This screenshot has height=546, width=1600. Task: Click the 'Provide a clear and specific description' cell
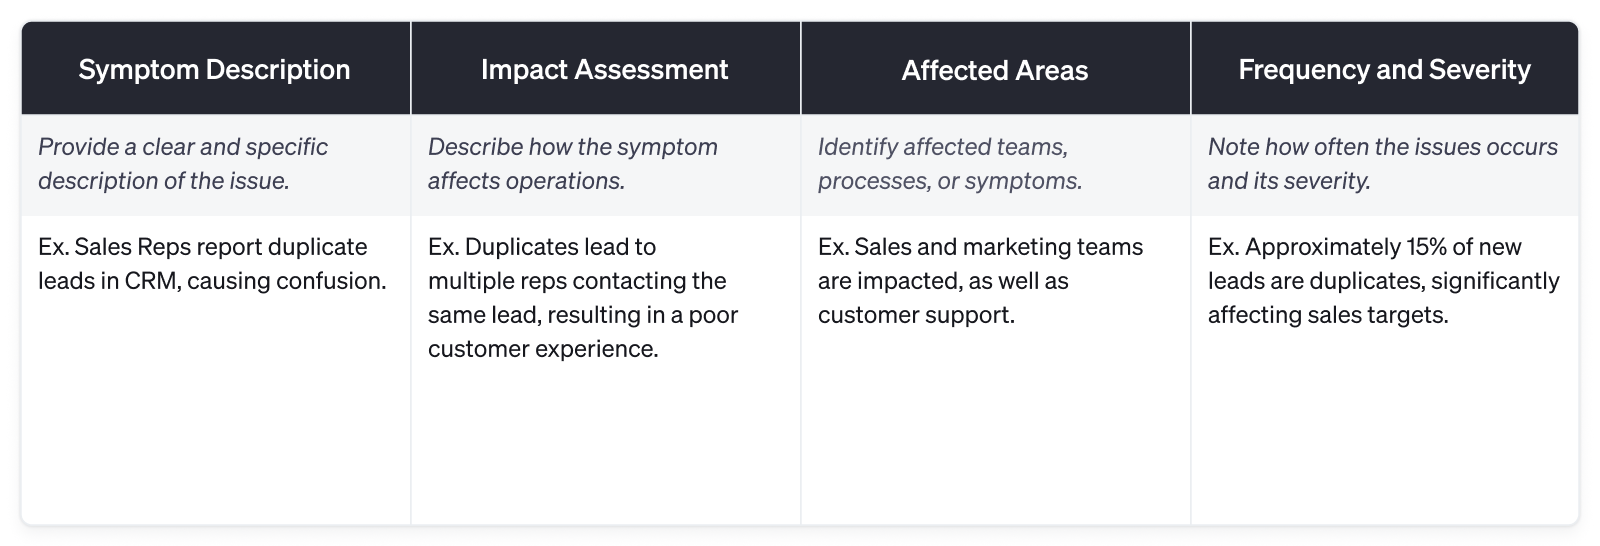coord(215,164)
